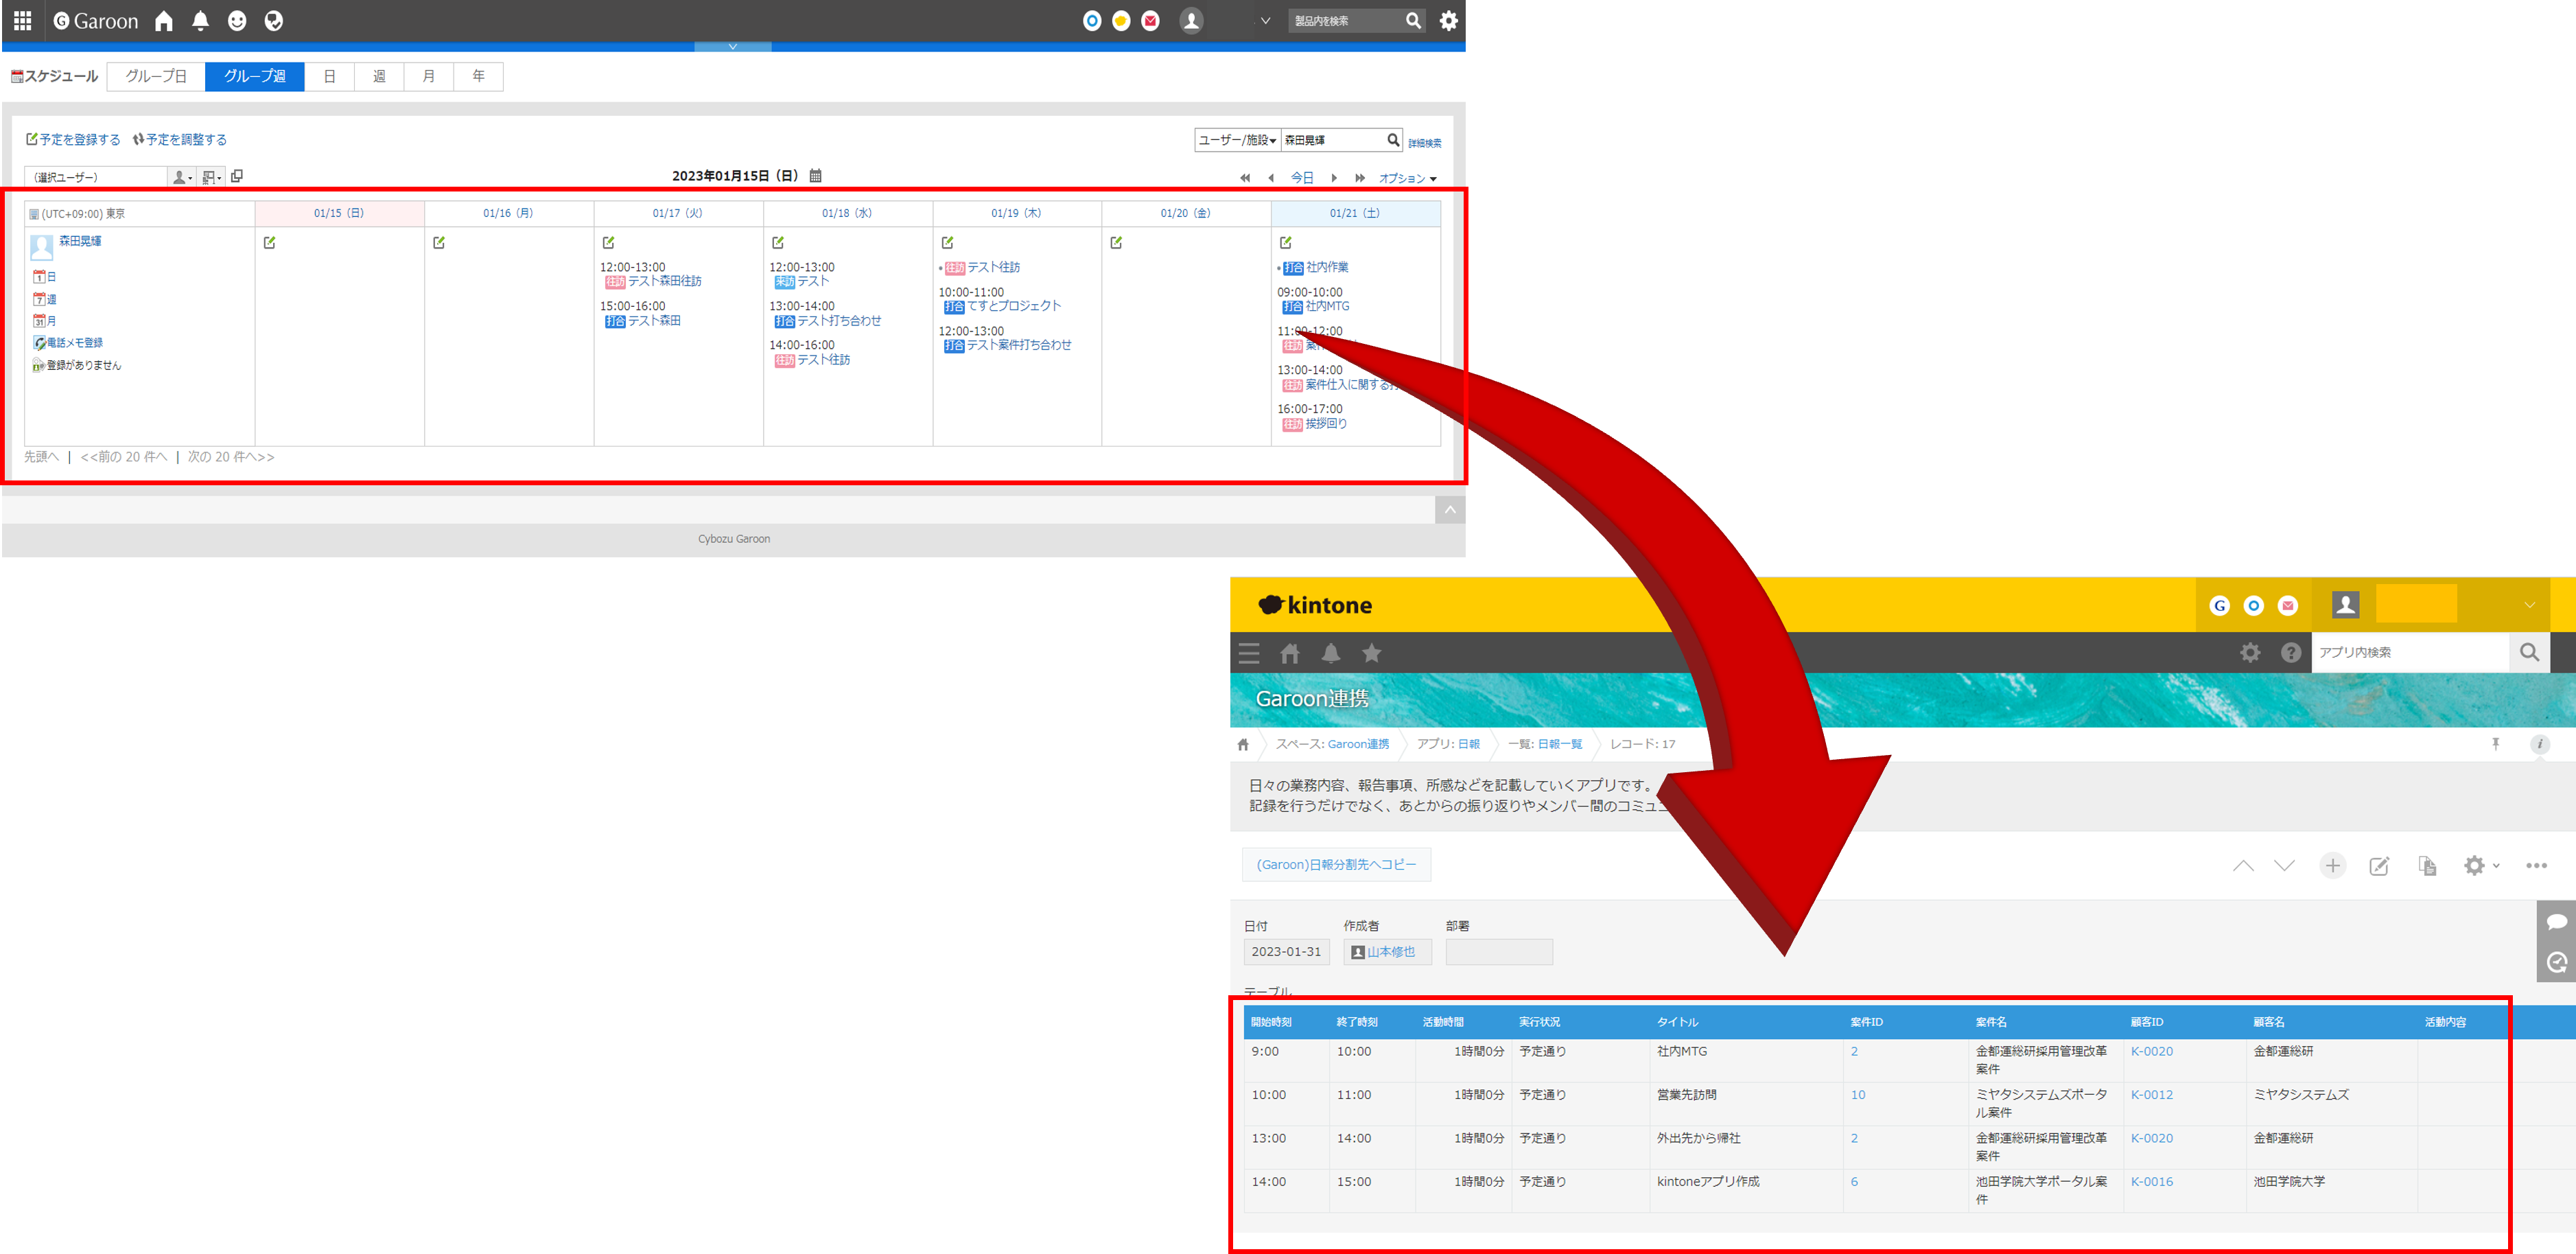Go to previous day with single left arrow
The height and width of the screenshot is (1254, 2576).
[1271, 178]
